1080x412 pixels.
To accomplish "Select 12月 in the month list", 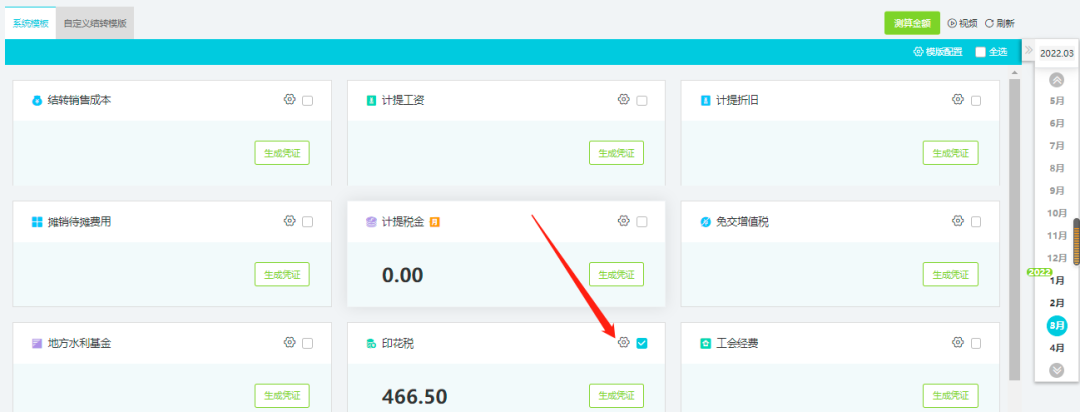I will 1057,258.
